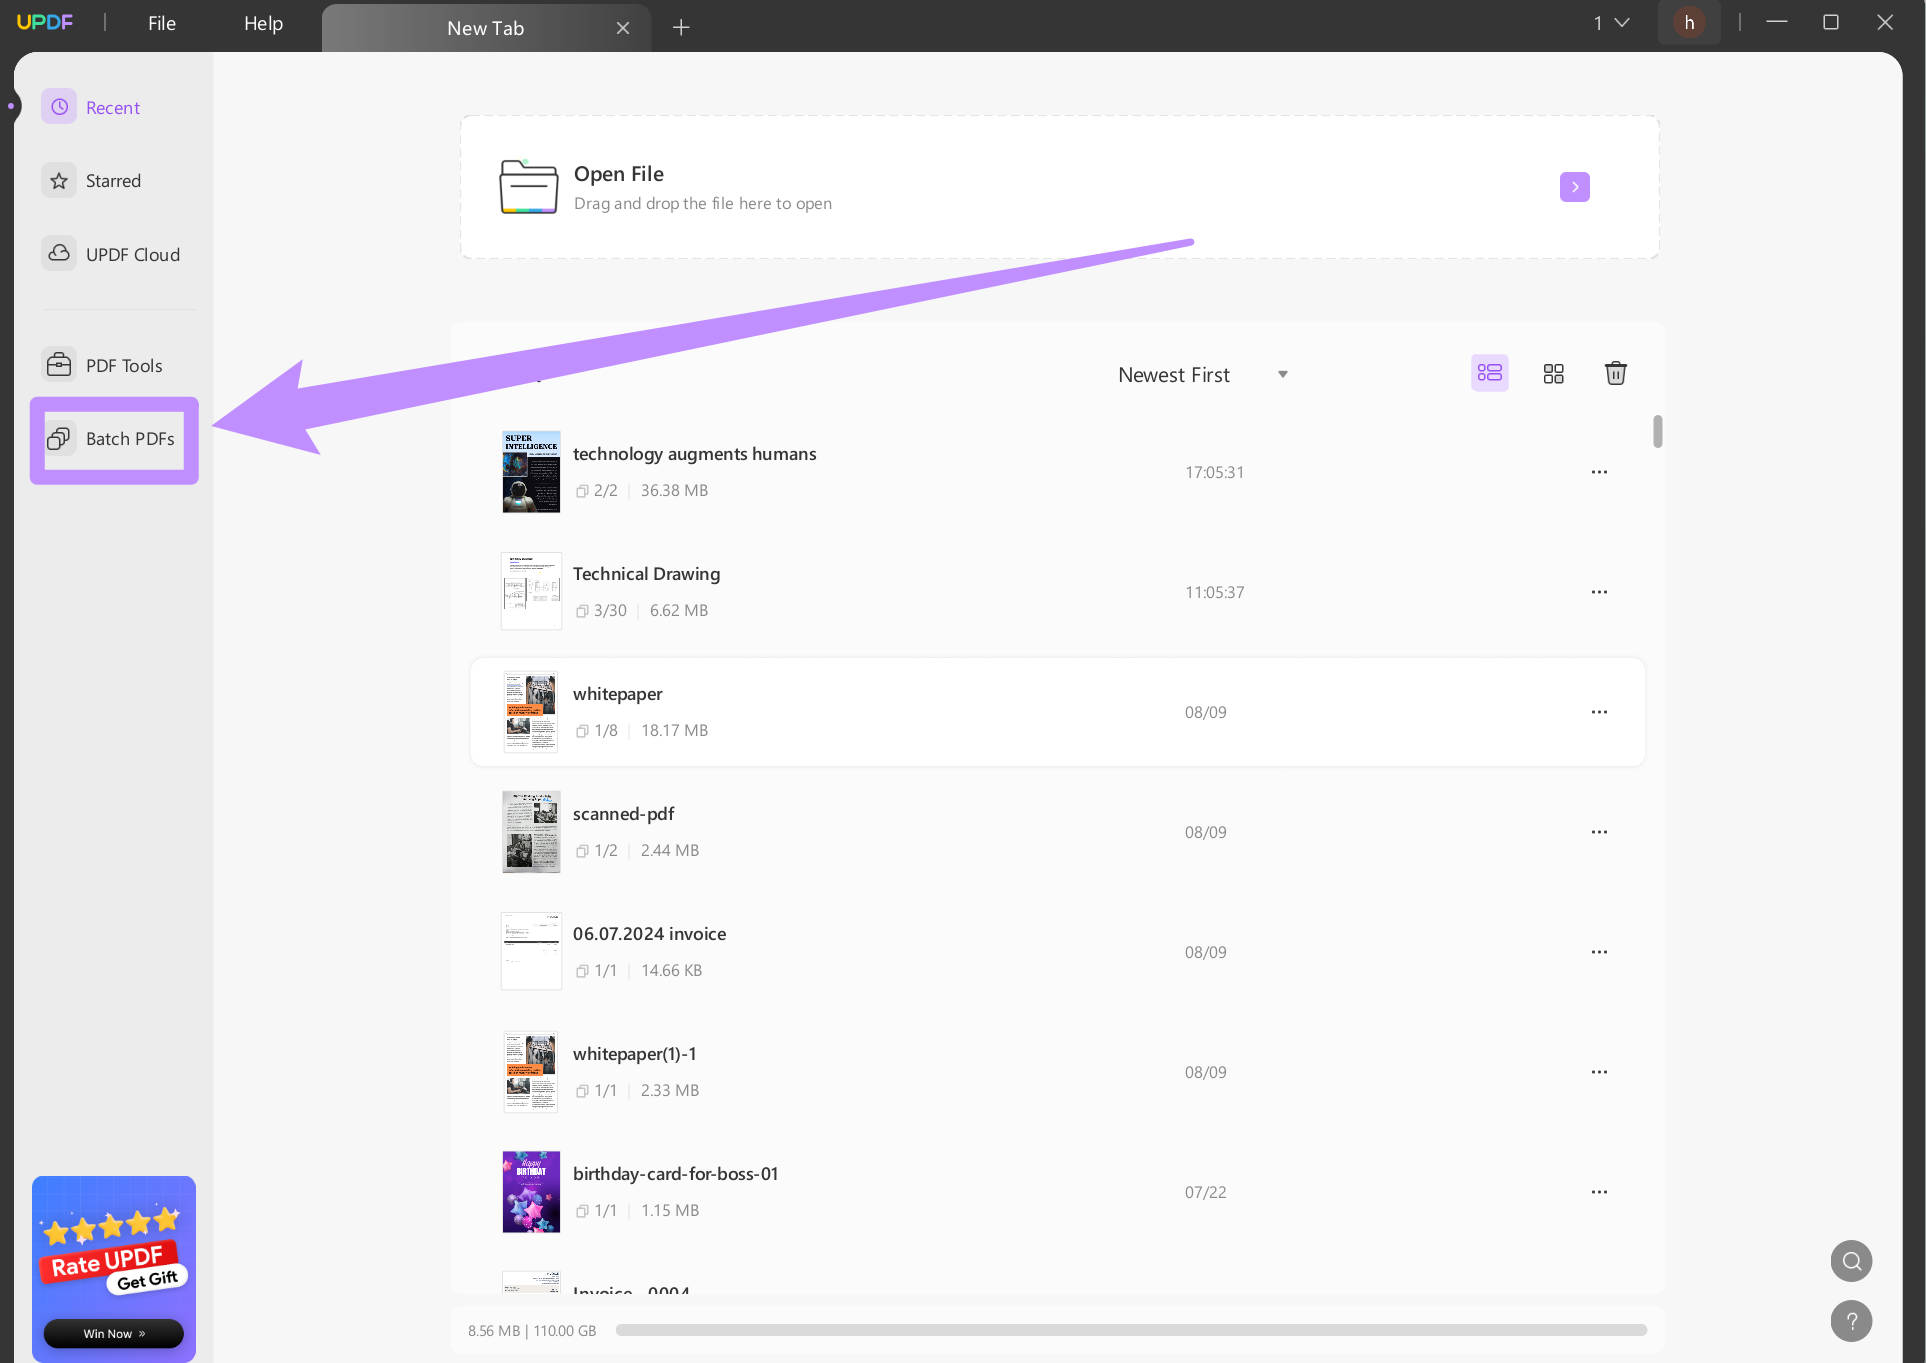Image resolution: width=1926 pixels, height=1363 pixels.
Task: Expand the window count dropdown
Action: coord(1611,22)
